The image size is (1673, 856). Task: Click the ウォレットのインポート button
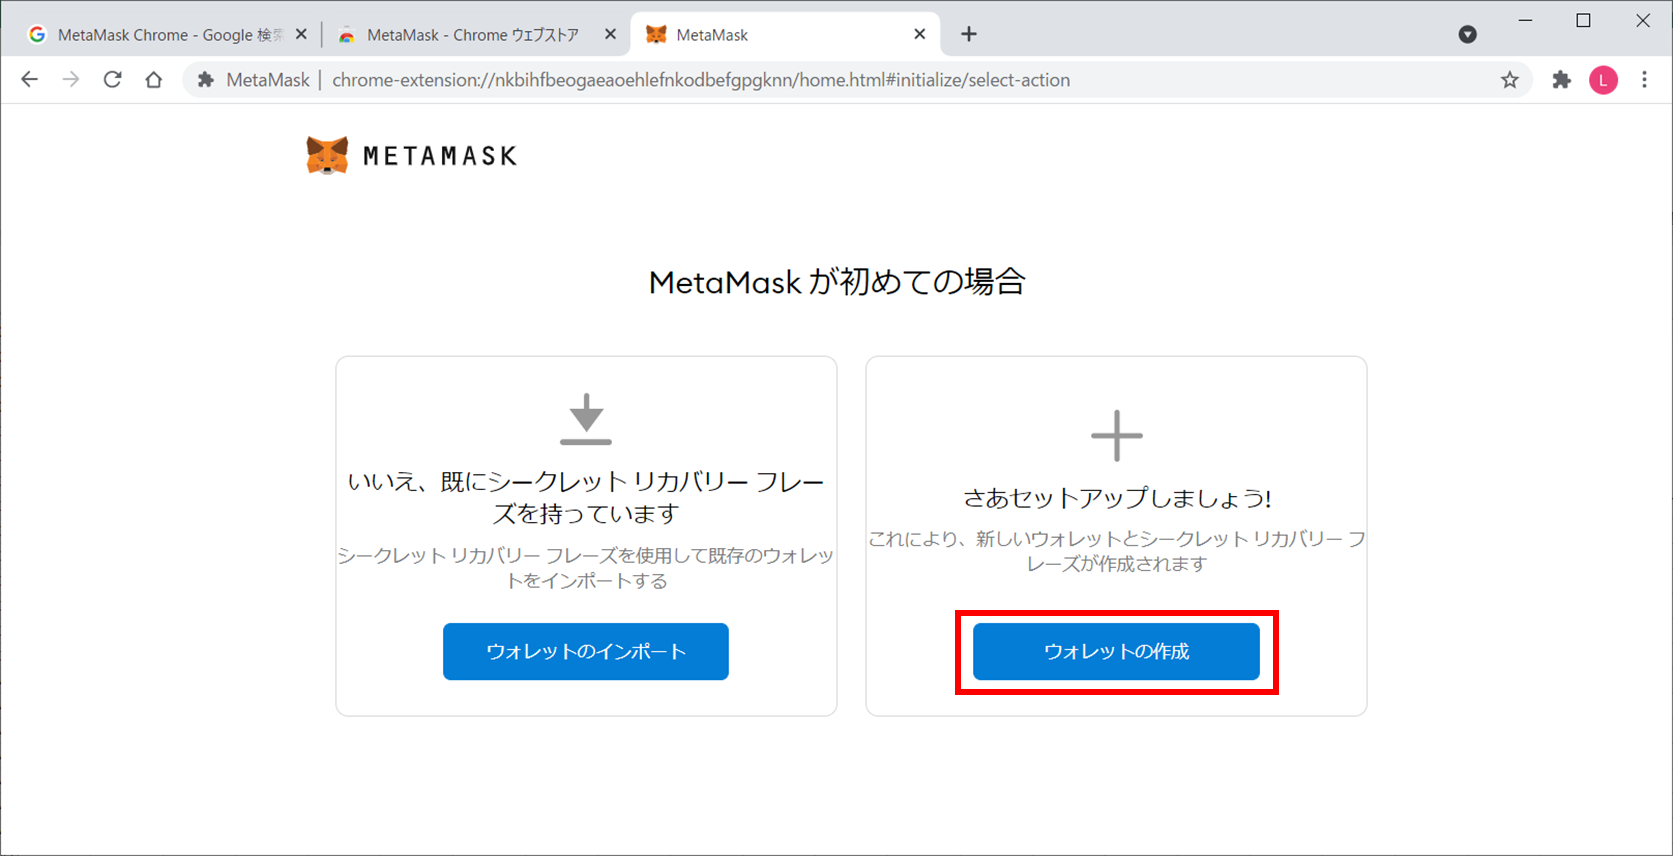coord(586,652)
